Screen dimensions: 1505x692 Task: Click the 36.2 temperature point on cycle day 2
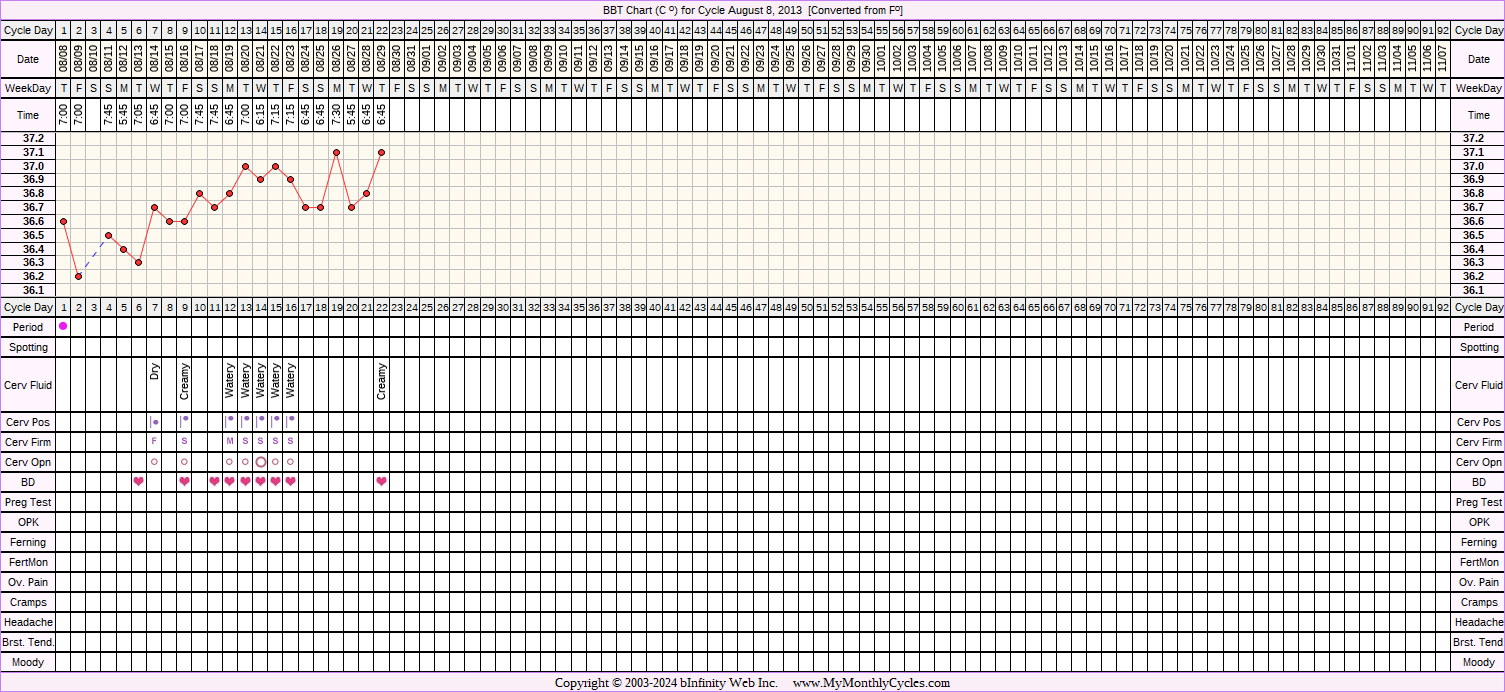[78, 276]
